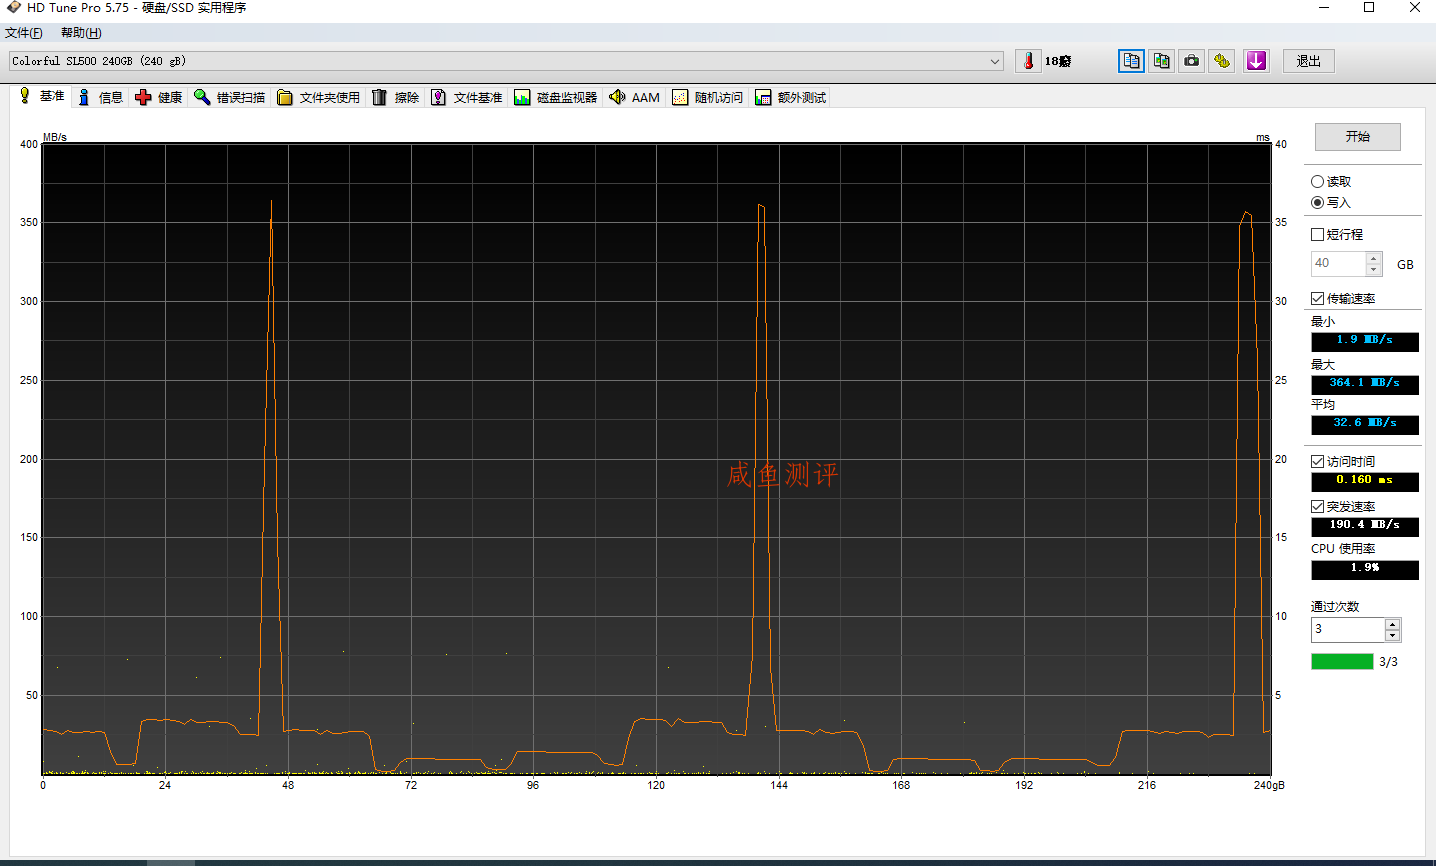This screenshot has height=866, width=1436.
Task: Decrease 通过次数 with the down arrow
Action: click(x=1392, y=636)
